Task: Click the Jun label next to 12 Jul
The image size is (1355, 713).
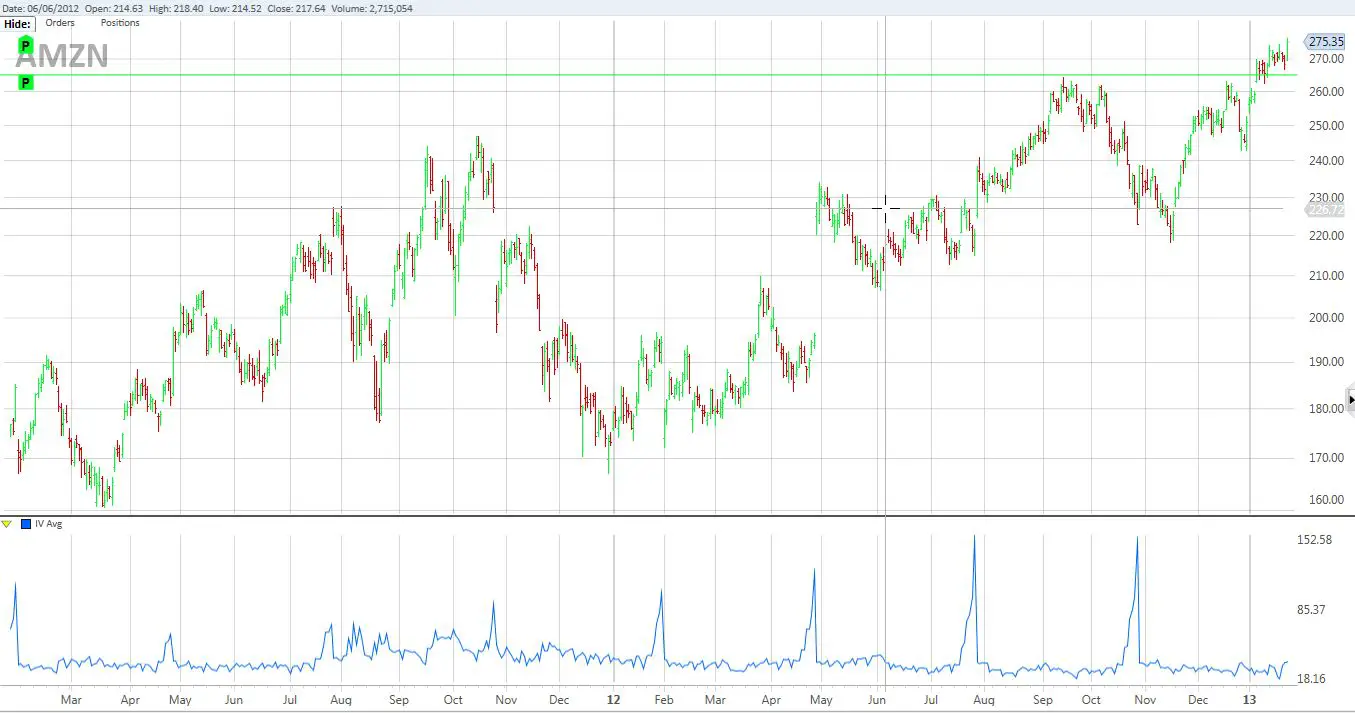Action: [878, 700]
